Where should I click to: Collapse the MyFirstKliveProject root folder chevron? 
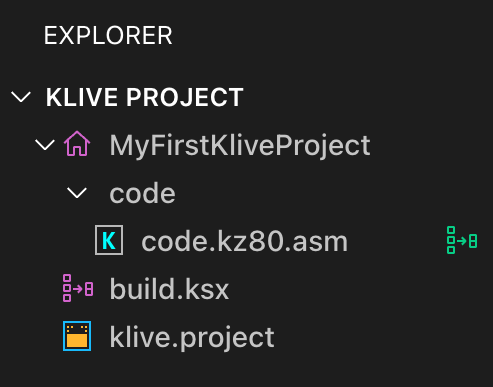pyautogui.click(x=45, y=145)
